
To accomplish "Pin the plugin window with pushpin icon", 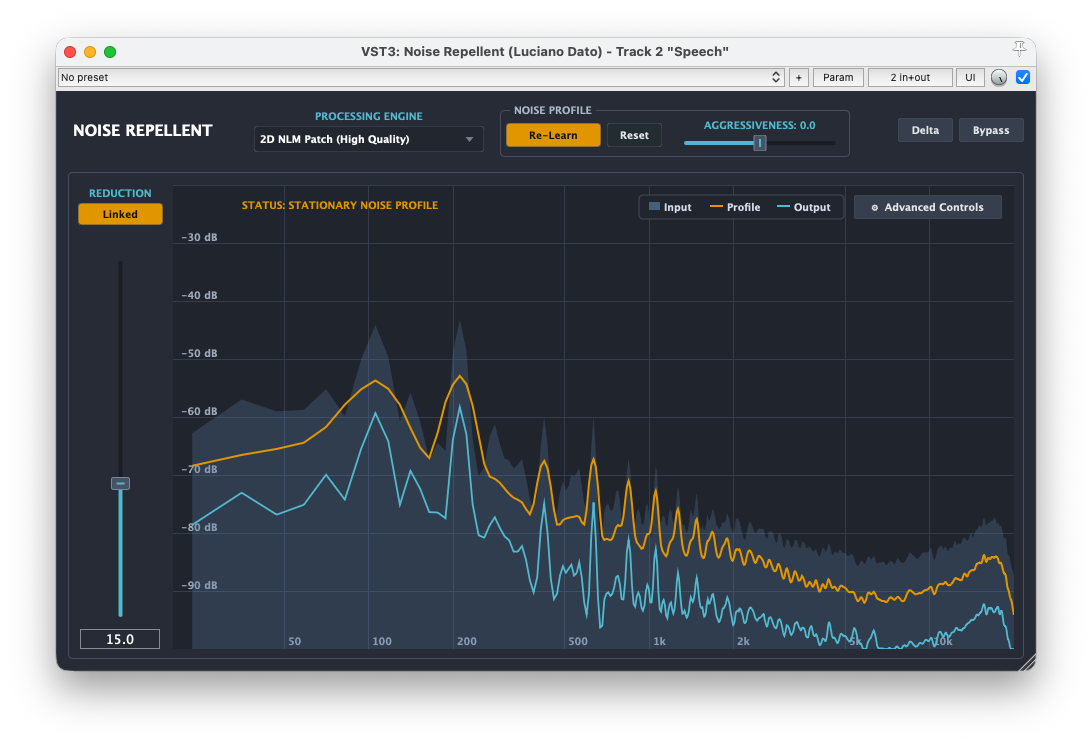I will [x=1019, y=49].
